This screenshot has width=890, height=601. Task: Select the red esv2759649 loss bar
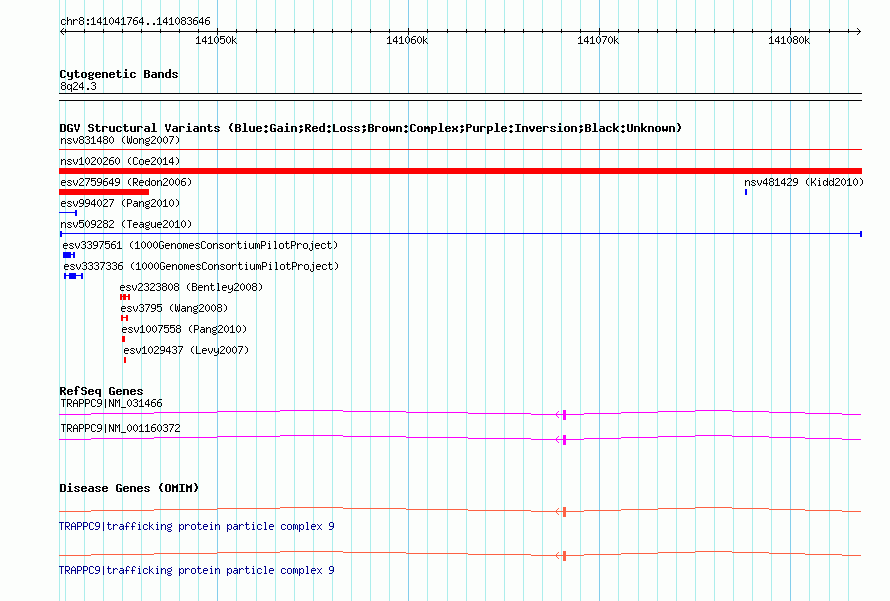tap(104, 192)
